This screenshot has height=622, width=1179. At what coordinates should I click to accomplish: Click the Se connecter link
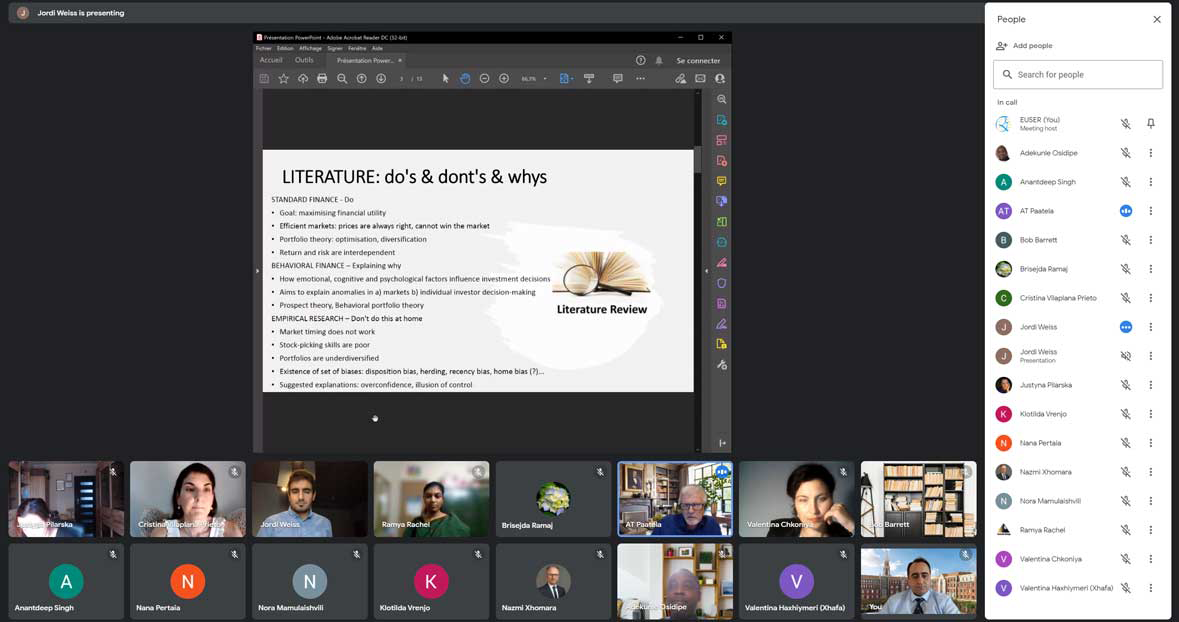click(x=698, y=60)
